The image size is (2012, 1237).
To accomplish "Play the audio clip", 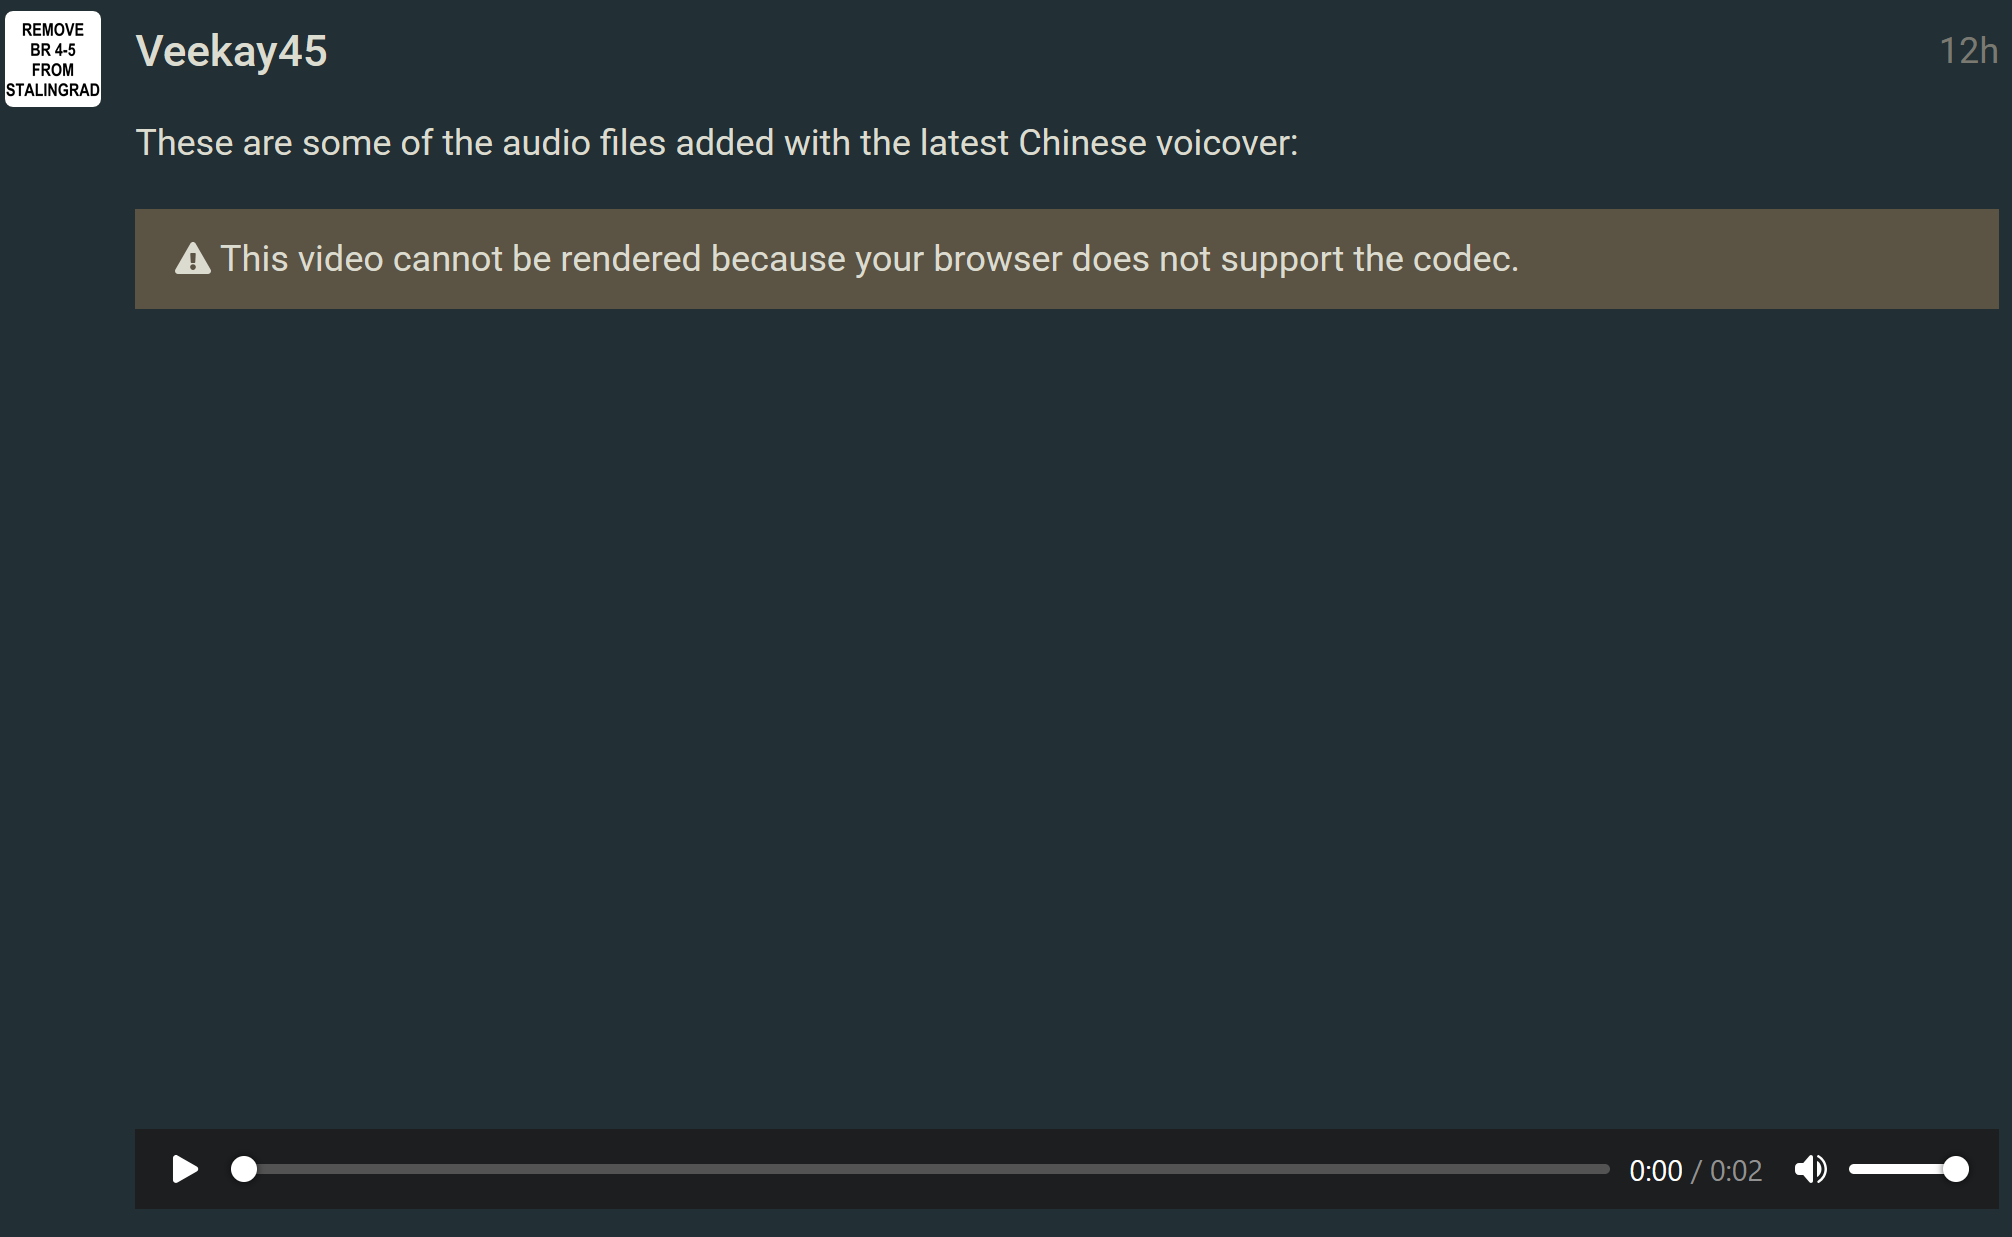I will (185, 1169).
